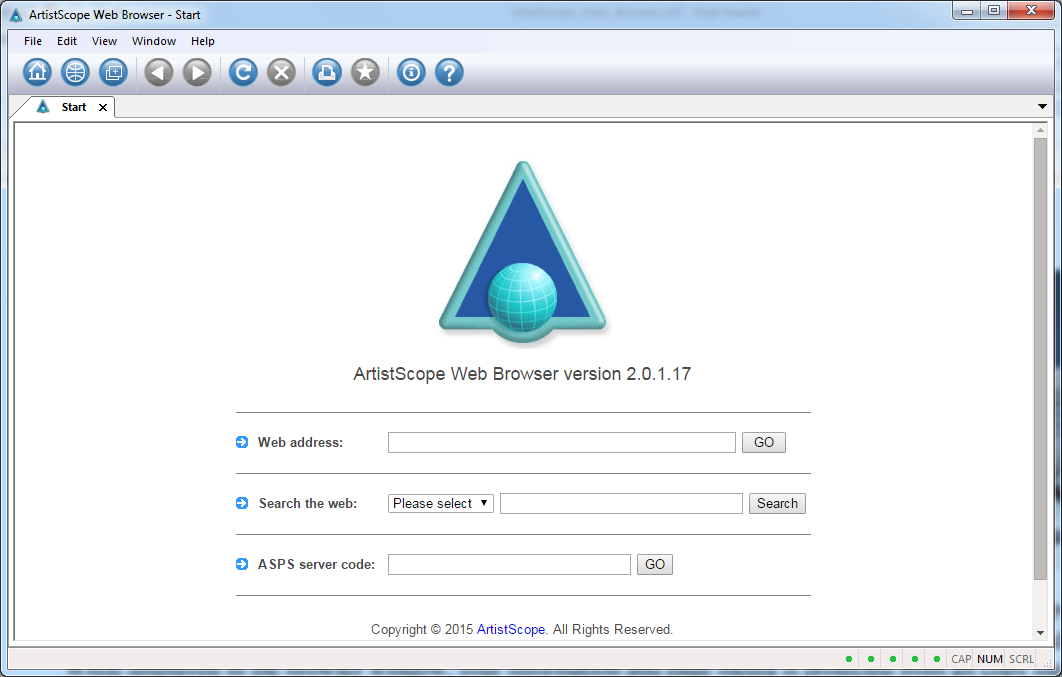
Task: Click the Forward navigation arrow icon
Action: point(196,72)
